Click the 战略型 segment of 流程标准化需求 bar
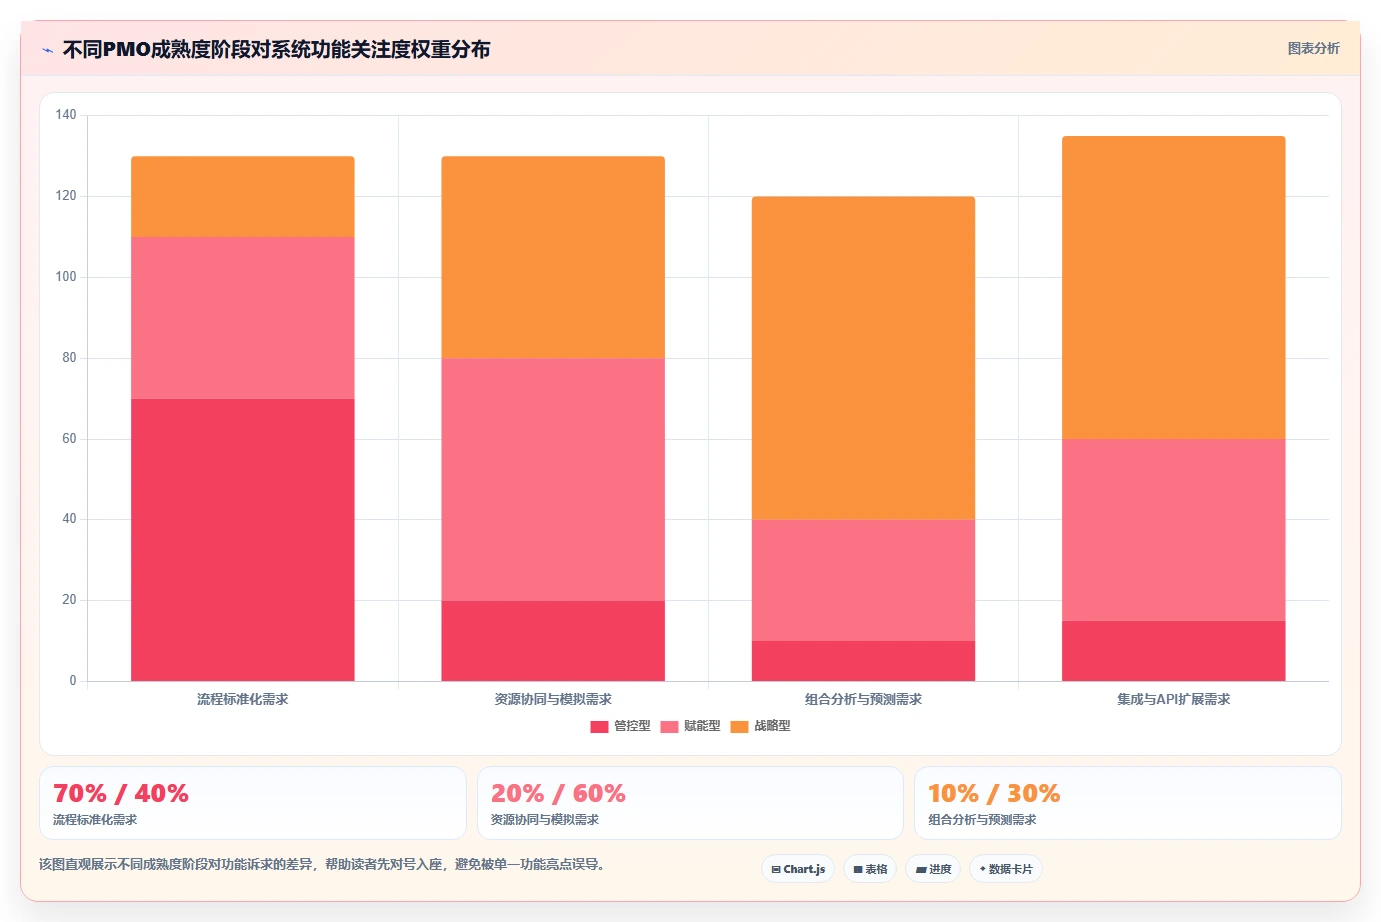The width and height of the screenshot is (1381, 922). point(243,196)
